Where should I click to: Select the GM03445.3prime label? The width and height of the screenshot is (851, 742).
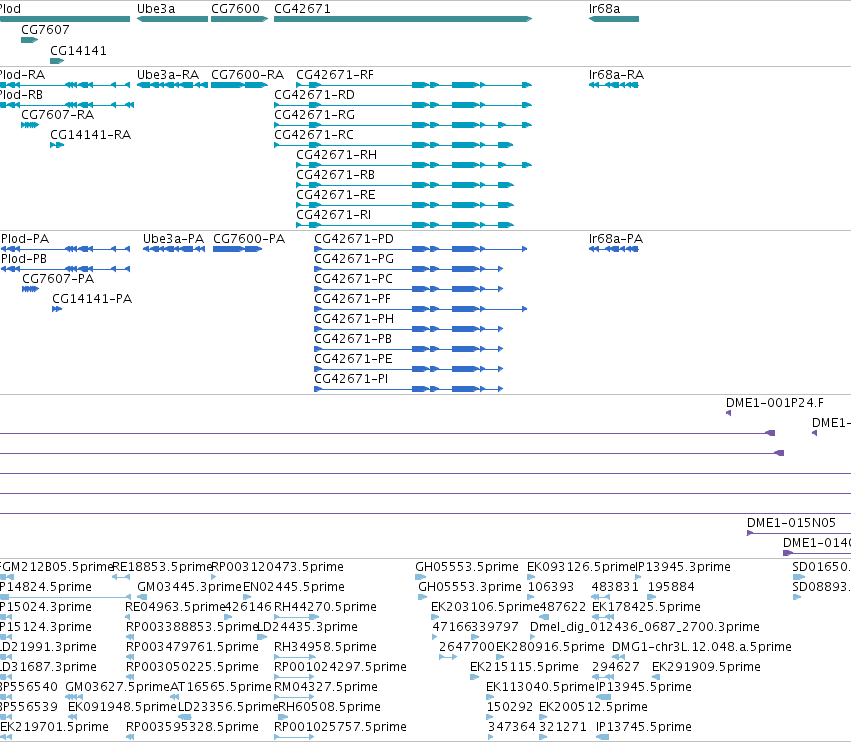(x=189, y=587)
